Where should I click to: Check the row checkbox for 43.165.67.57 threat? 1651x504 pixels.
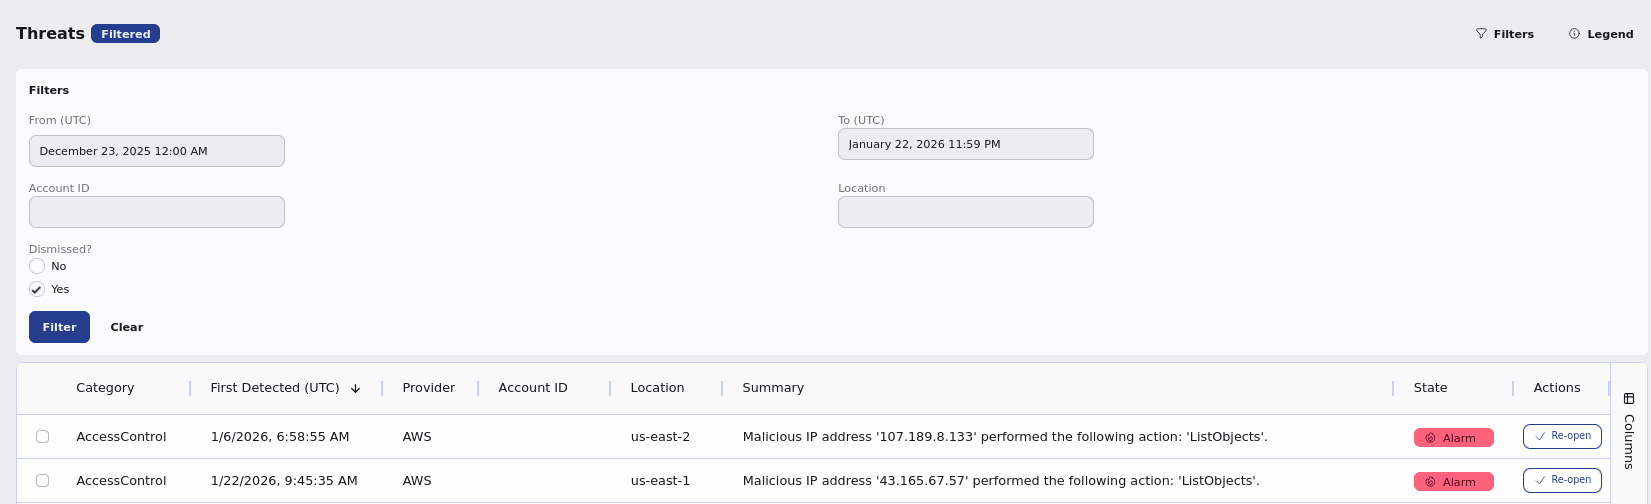click(x=42, y=481)
